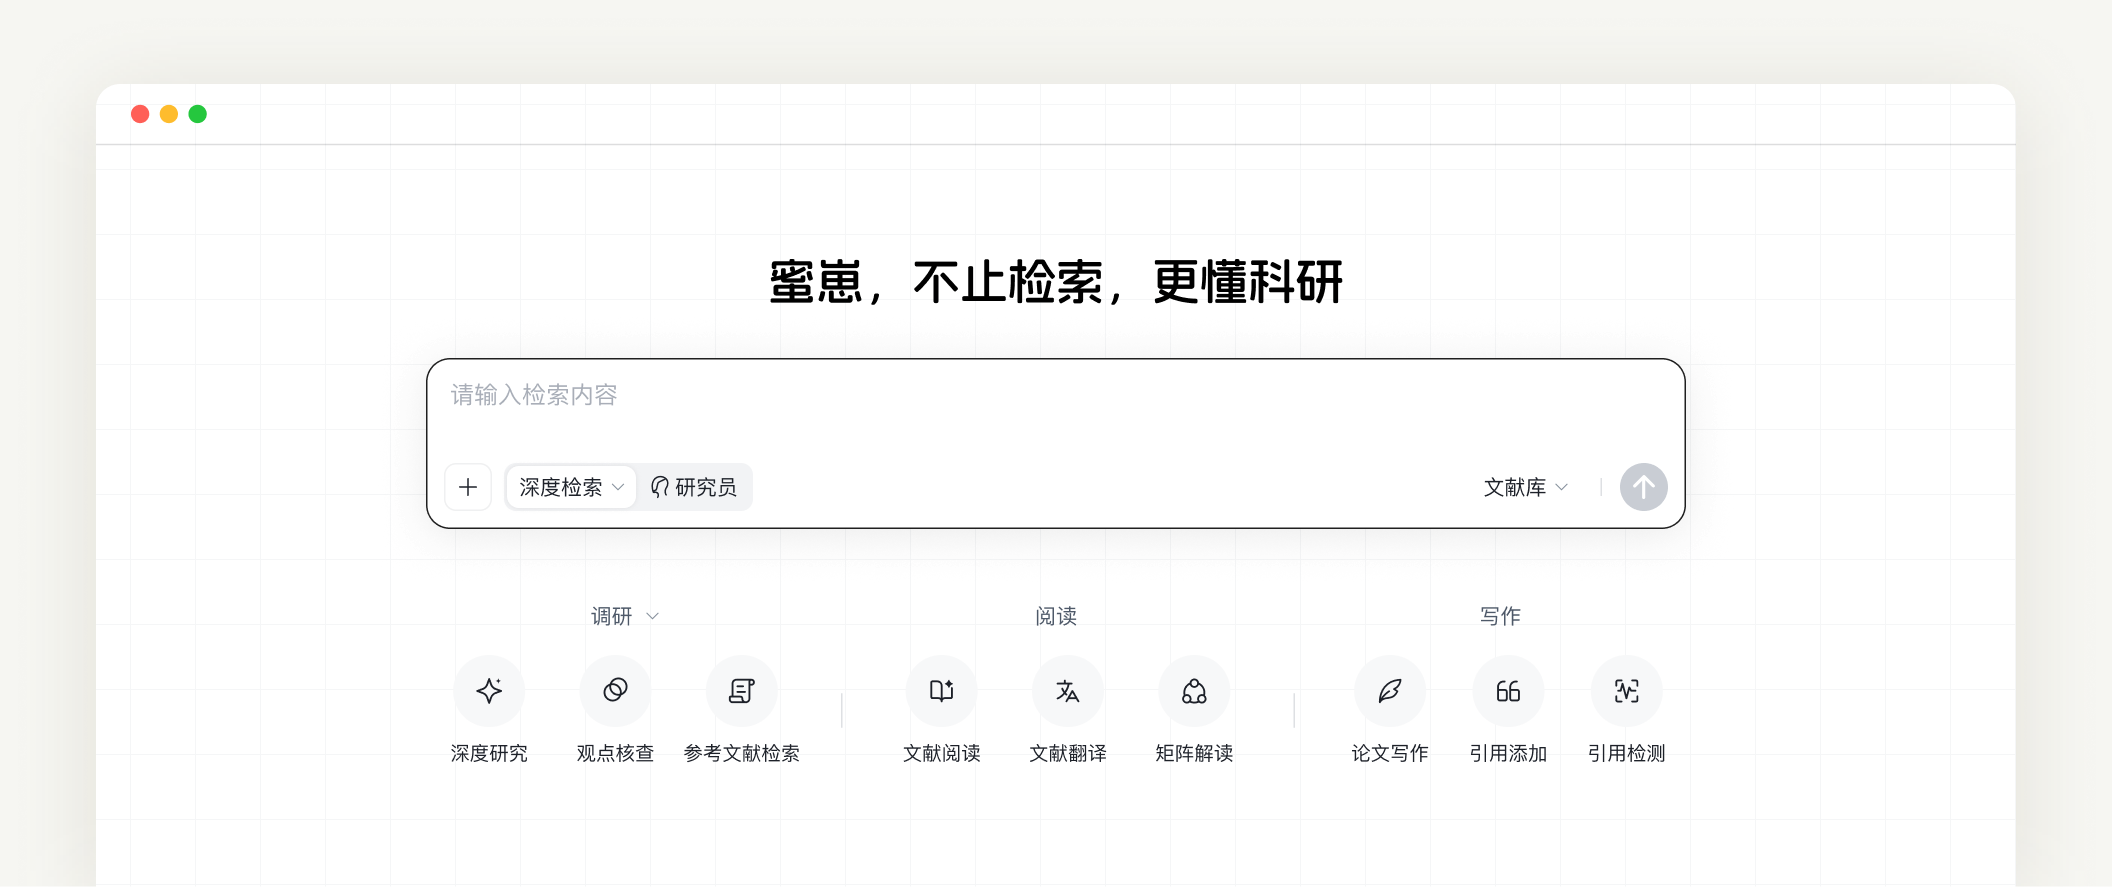Open 引用添加 via the quote icon

click(x=1508, y=691)
